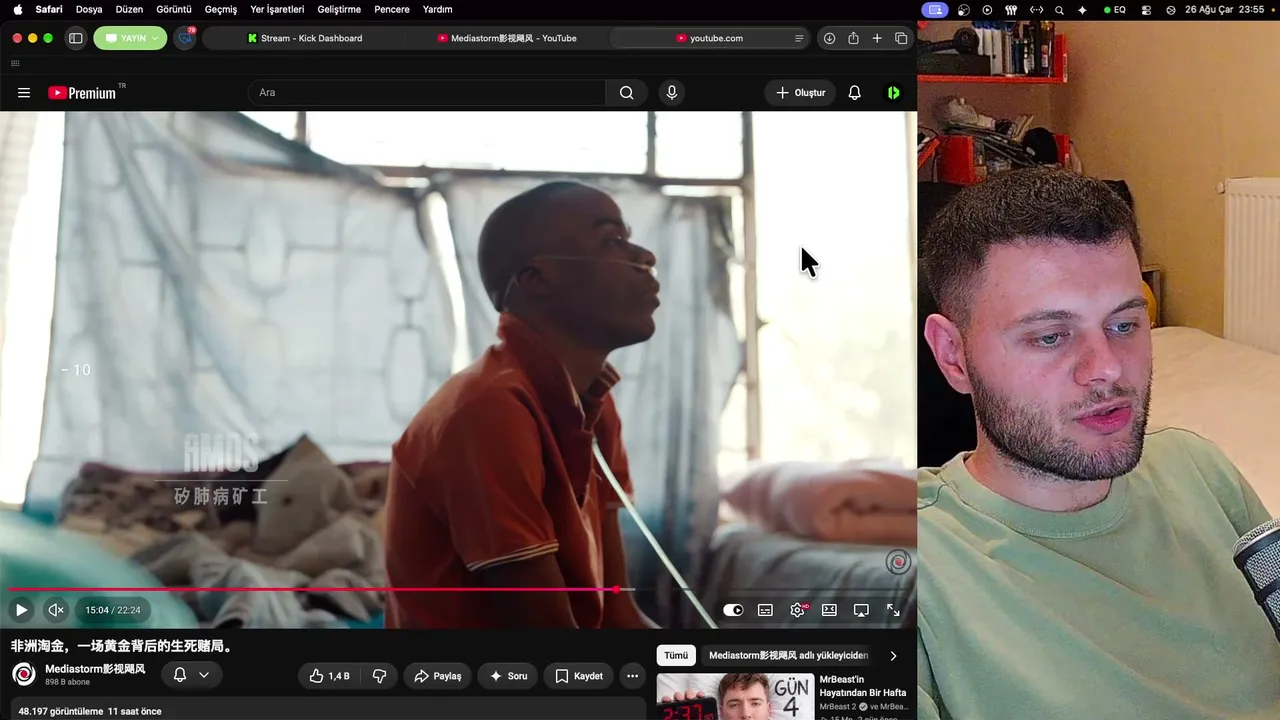Image resolution: width=1280 pixels, height=720 pixels.
Task: Open YouTube notifications bell
Action: point(855,93)
